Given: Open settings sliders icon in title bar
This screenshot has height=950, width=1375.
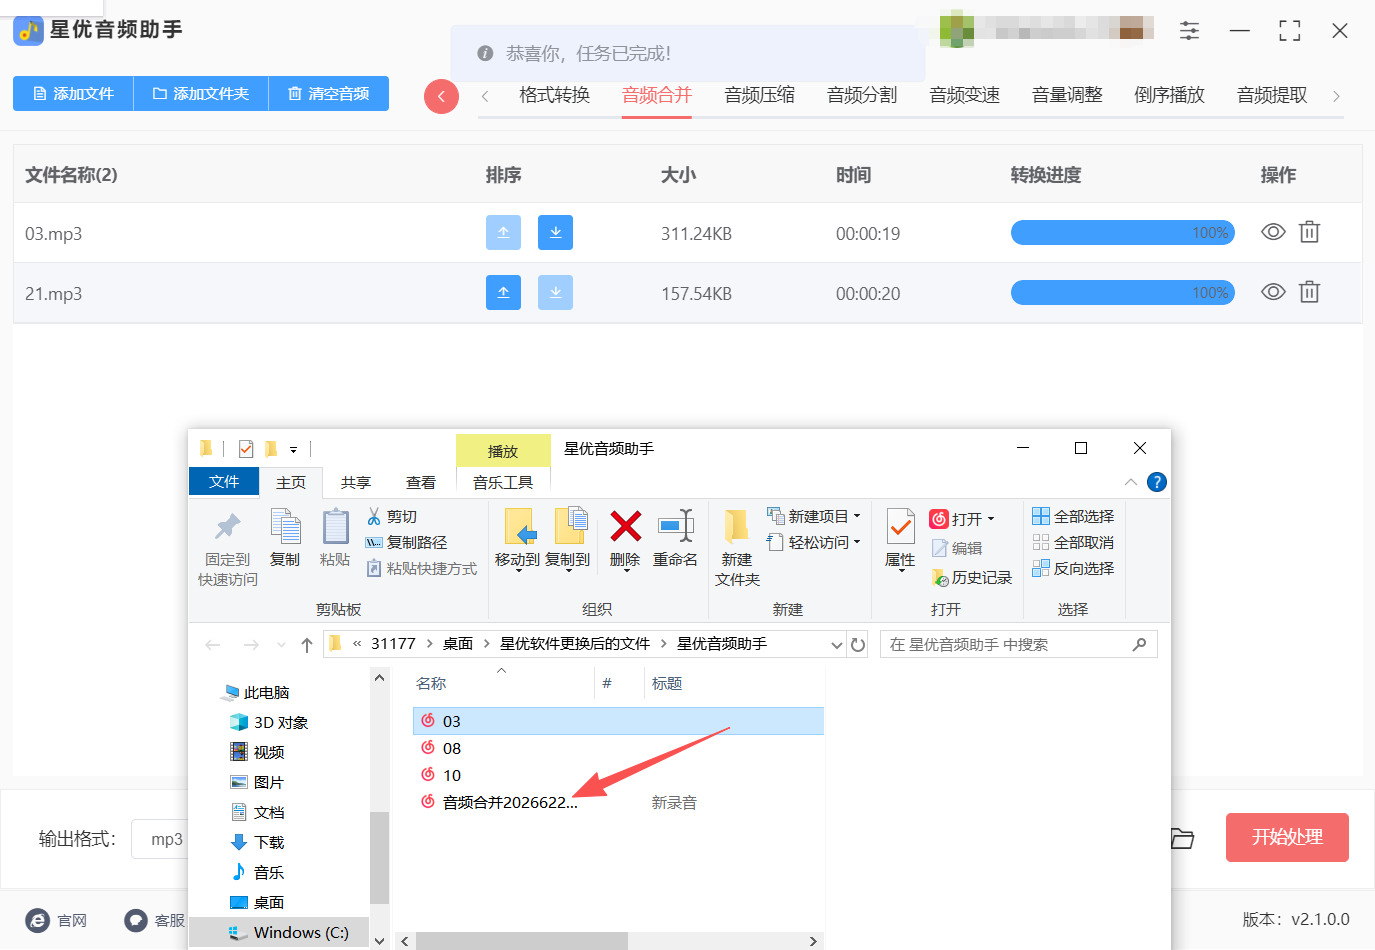Looking at the screenshot, I should point(1189,30).
